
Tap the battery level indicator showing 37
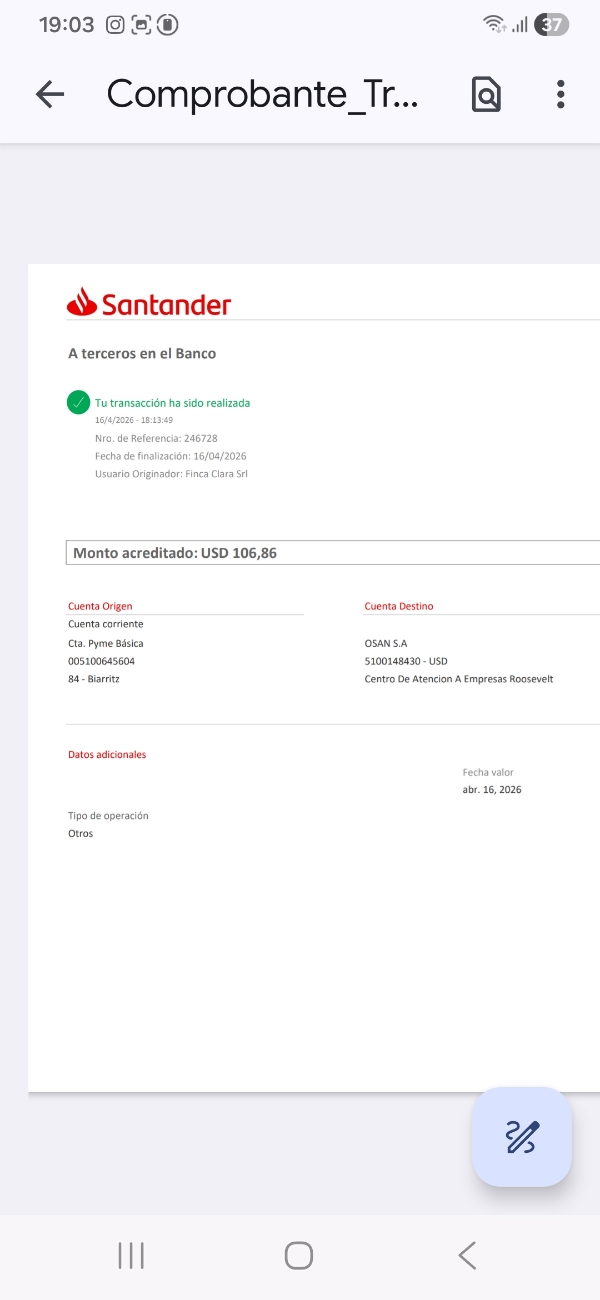pos(551,25)
